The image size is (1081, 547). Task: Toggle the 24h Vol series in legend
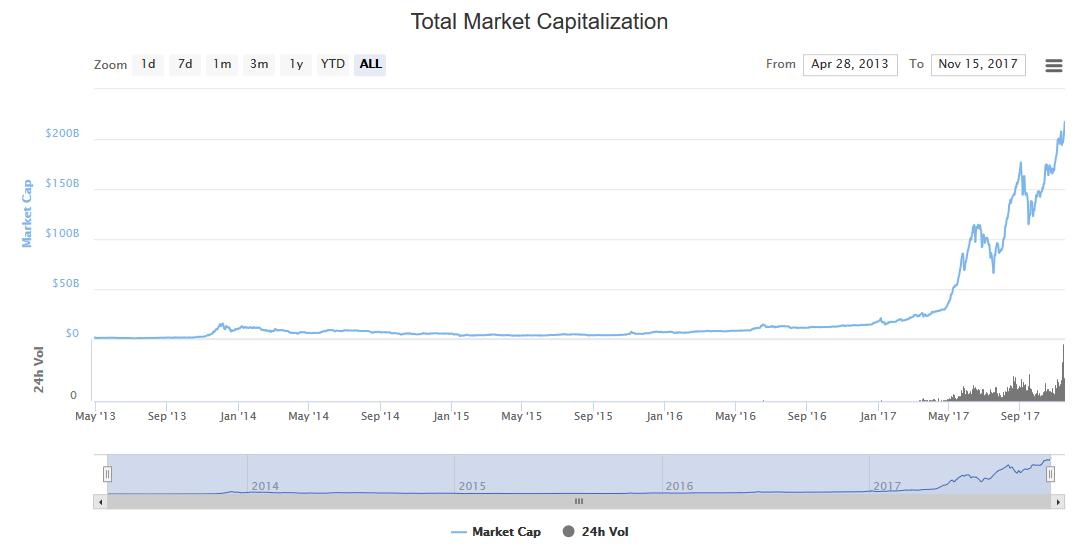point(605,532)
